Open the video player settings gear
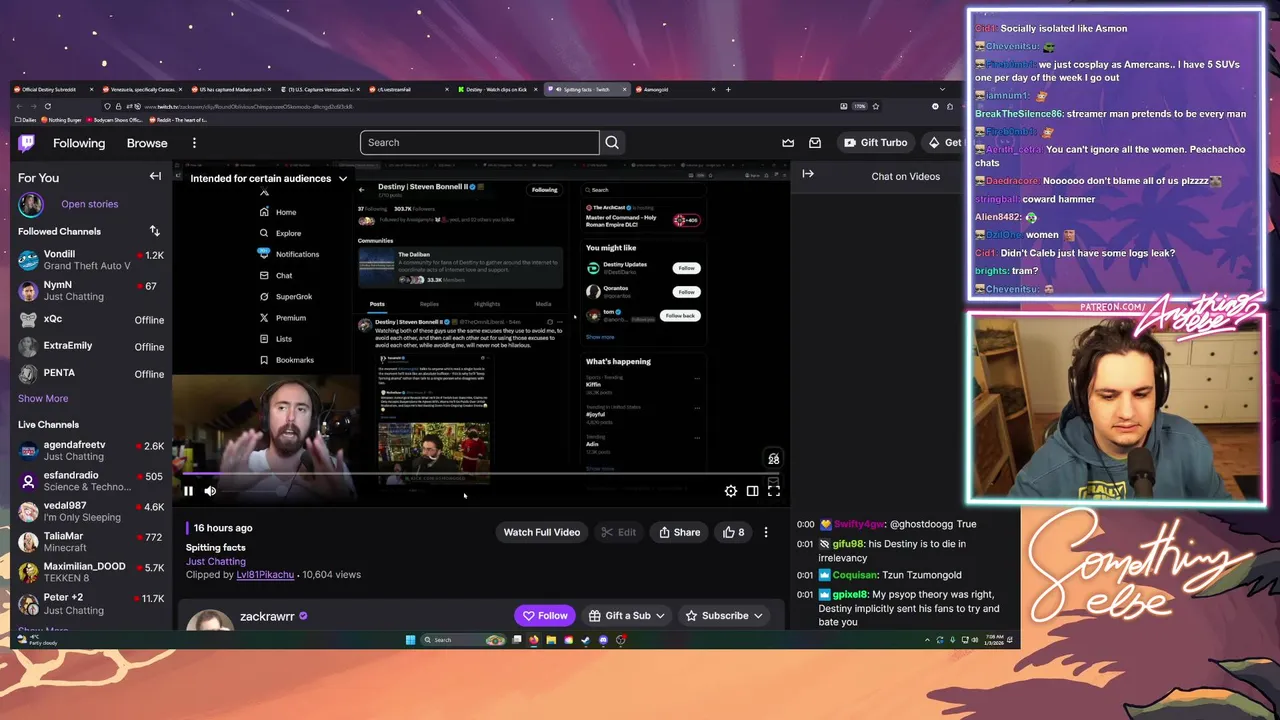Screen dimensions: 1280x720 coord(731,491)
